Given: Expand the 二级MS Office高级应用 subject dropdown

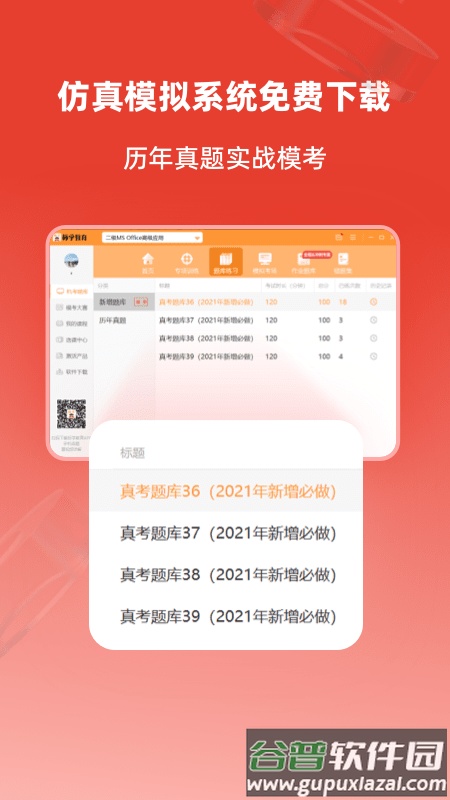Looking at the screenshot, I should tap(152, 237).
